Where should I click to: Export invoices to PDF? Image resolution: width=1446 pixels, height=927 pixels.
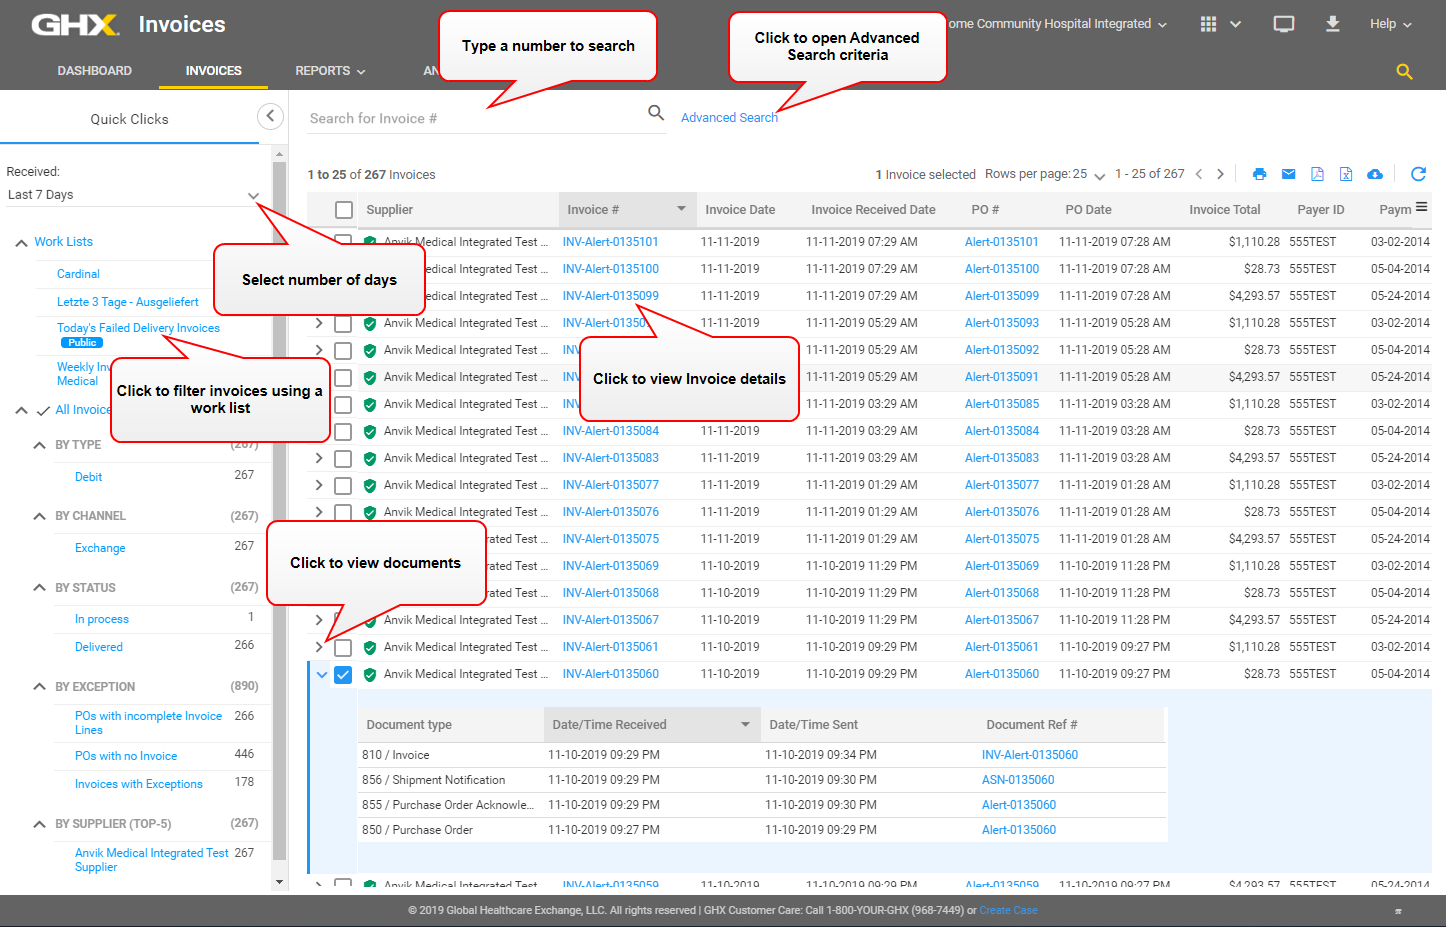pos(1317,174)
